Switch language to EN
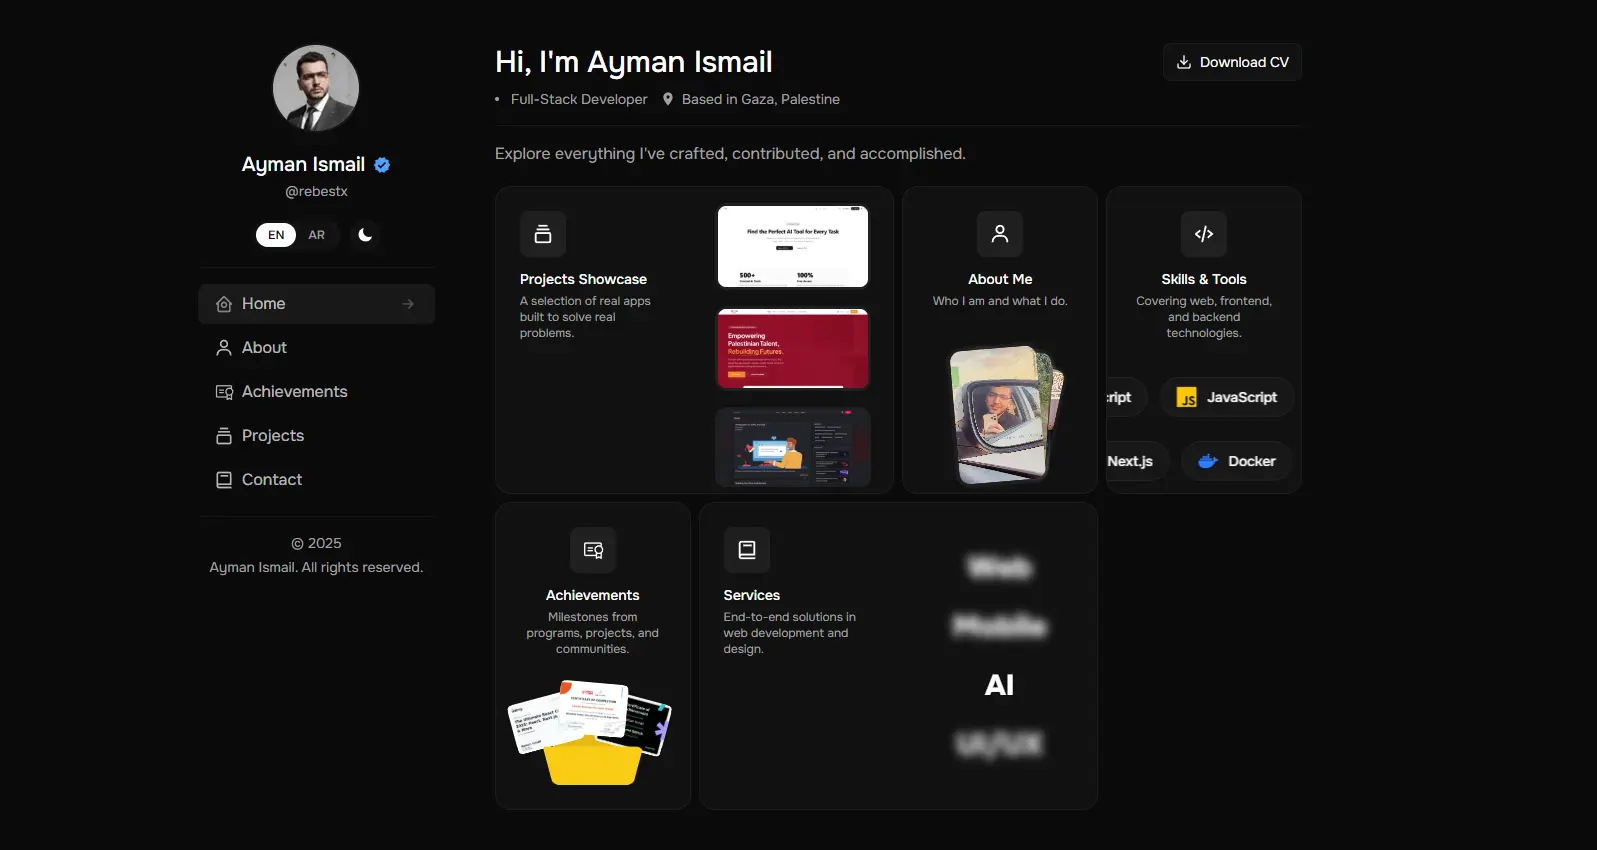This screenshot has width=1597, height=850. click(x=276, y=235)
